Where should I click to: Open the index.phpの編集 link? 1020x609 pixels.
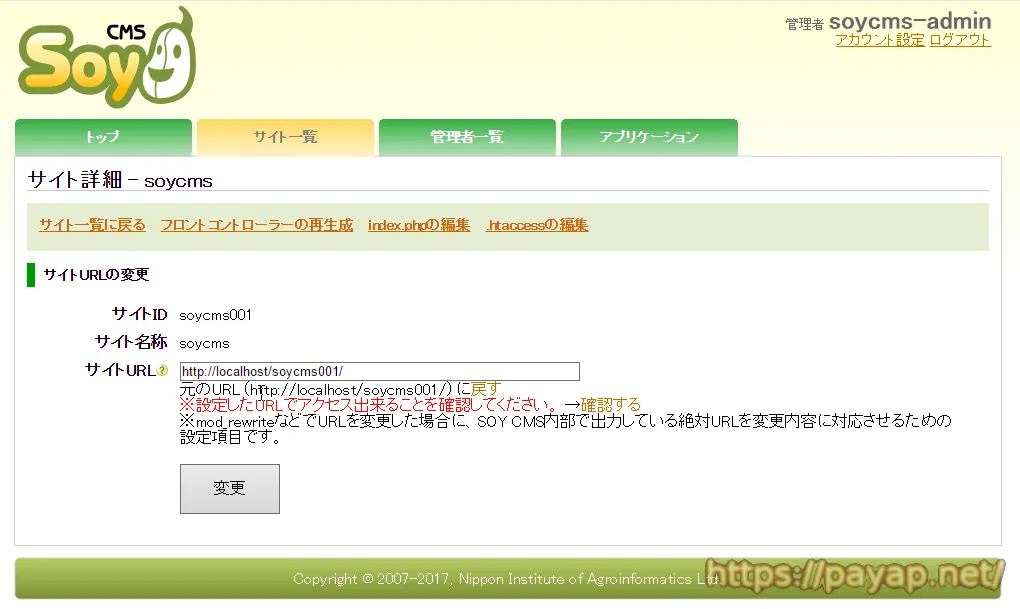click(419, 225)
